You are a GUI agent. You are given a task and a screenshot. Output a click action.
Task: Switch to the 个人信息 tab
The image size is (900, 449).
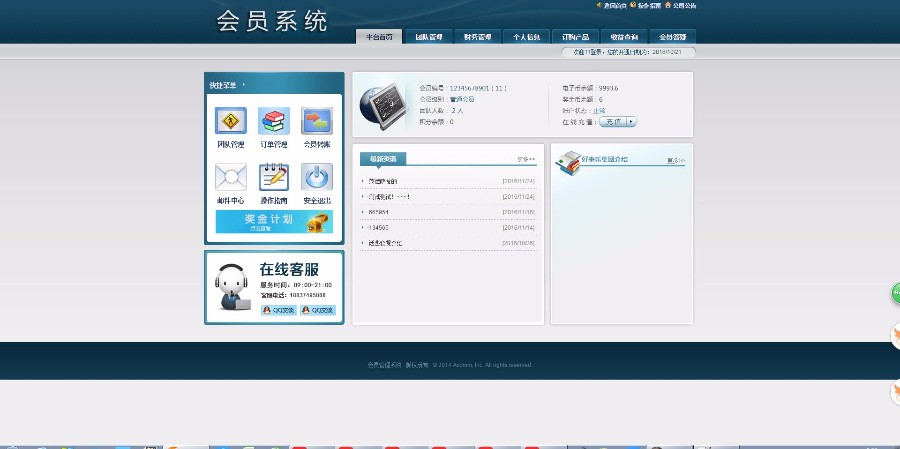[526, 37]
